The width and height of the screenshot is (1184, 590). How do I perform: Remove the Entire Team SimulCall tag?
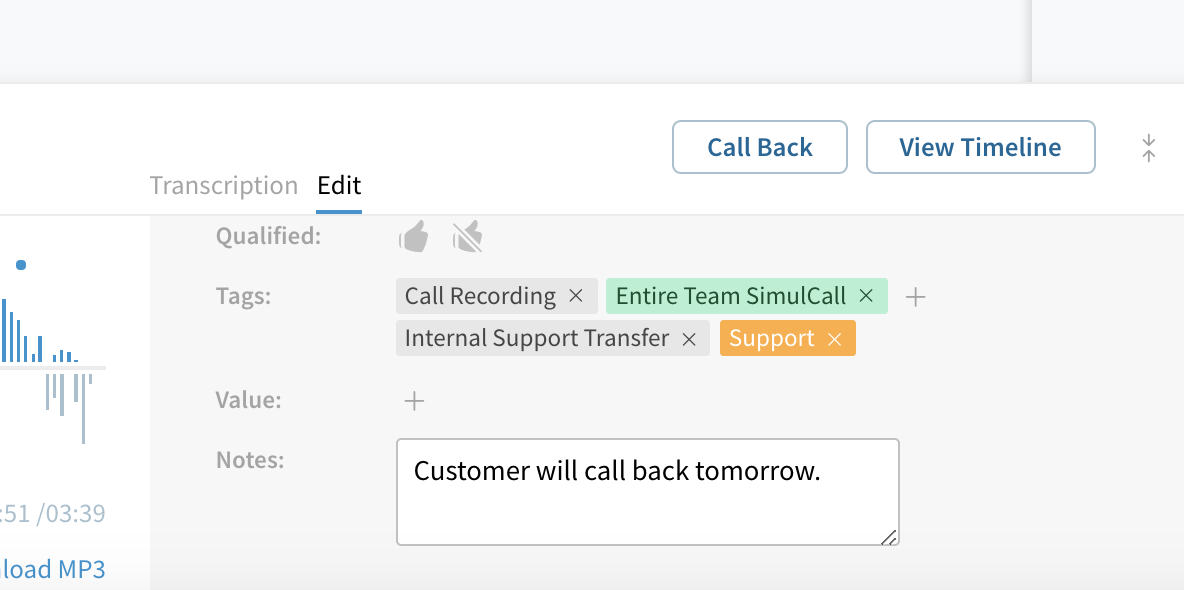(866, 296)
